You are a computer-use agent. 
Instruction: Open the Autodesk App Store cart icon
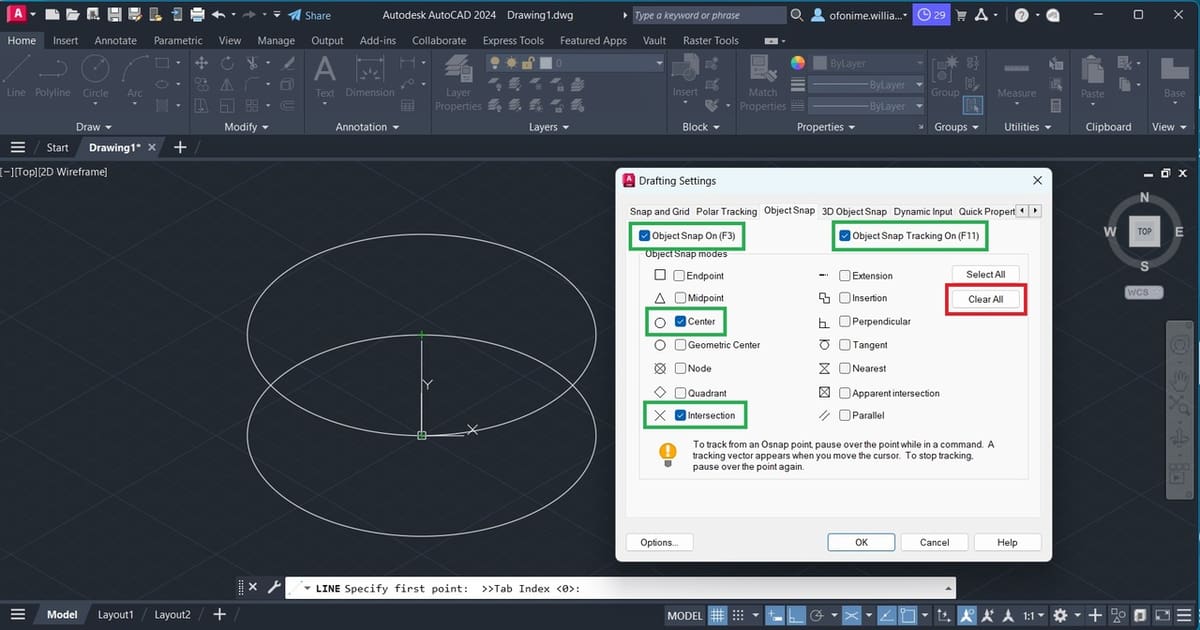[x=962, y=15]
